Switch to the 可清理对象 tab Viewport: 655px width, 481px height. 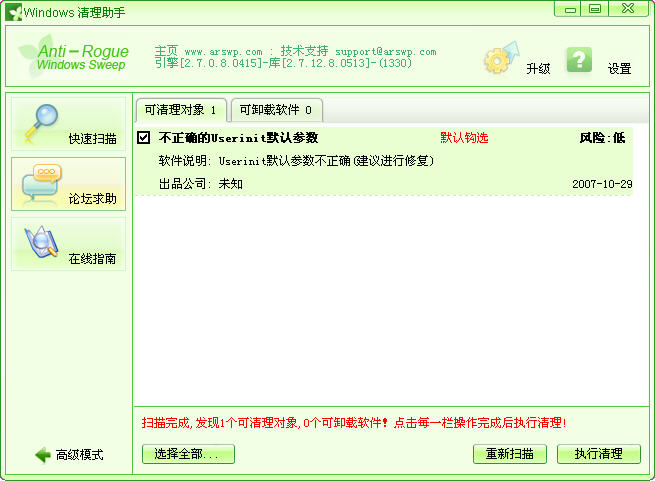pyautogui.click(x=181, y=110)
